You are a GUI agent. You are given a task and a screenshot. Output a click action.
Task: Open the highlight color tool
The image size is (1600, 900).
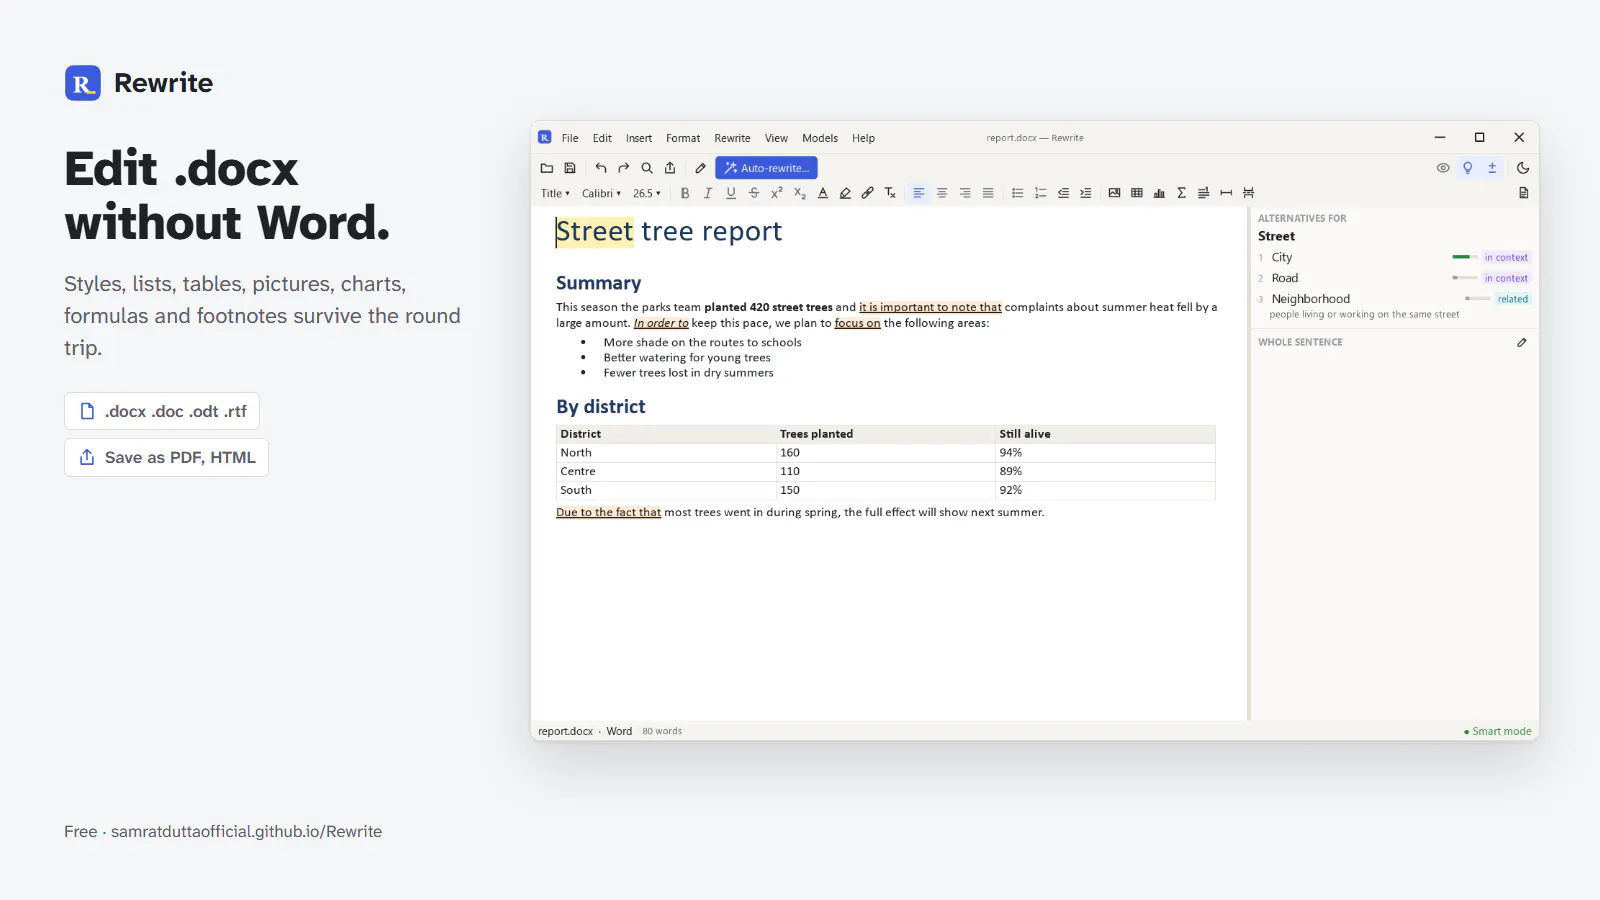click(x=845, y=193)
